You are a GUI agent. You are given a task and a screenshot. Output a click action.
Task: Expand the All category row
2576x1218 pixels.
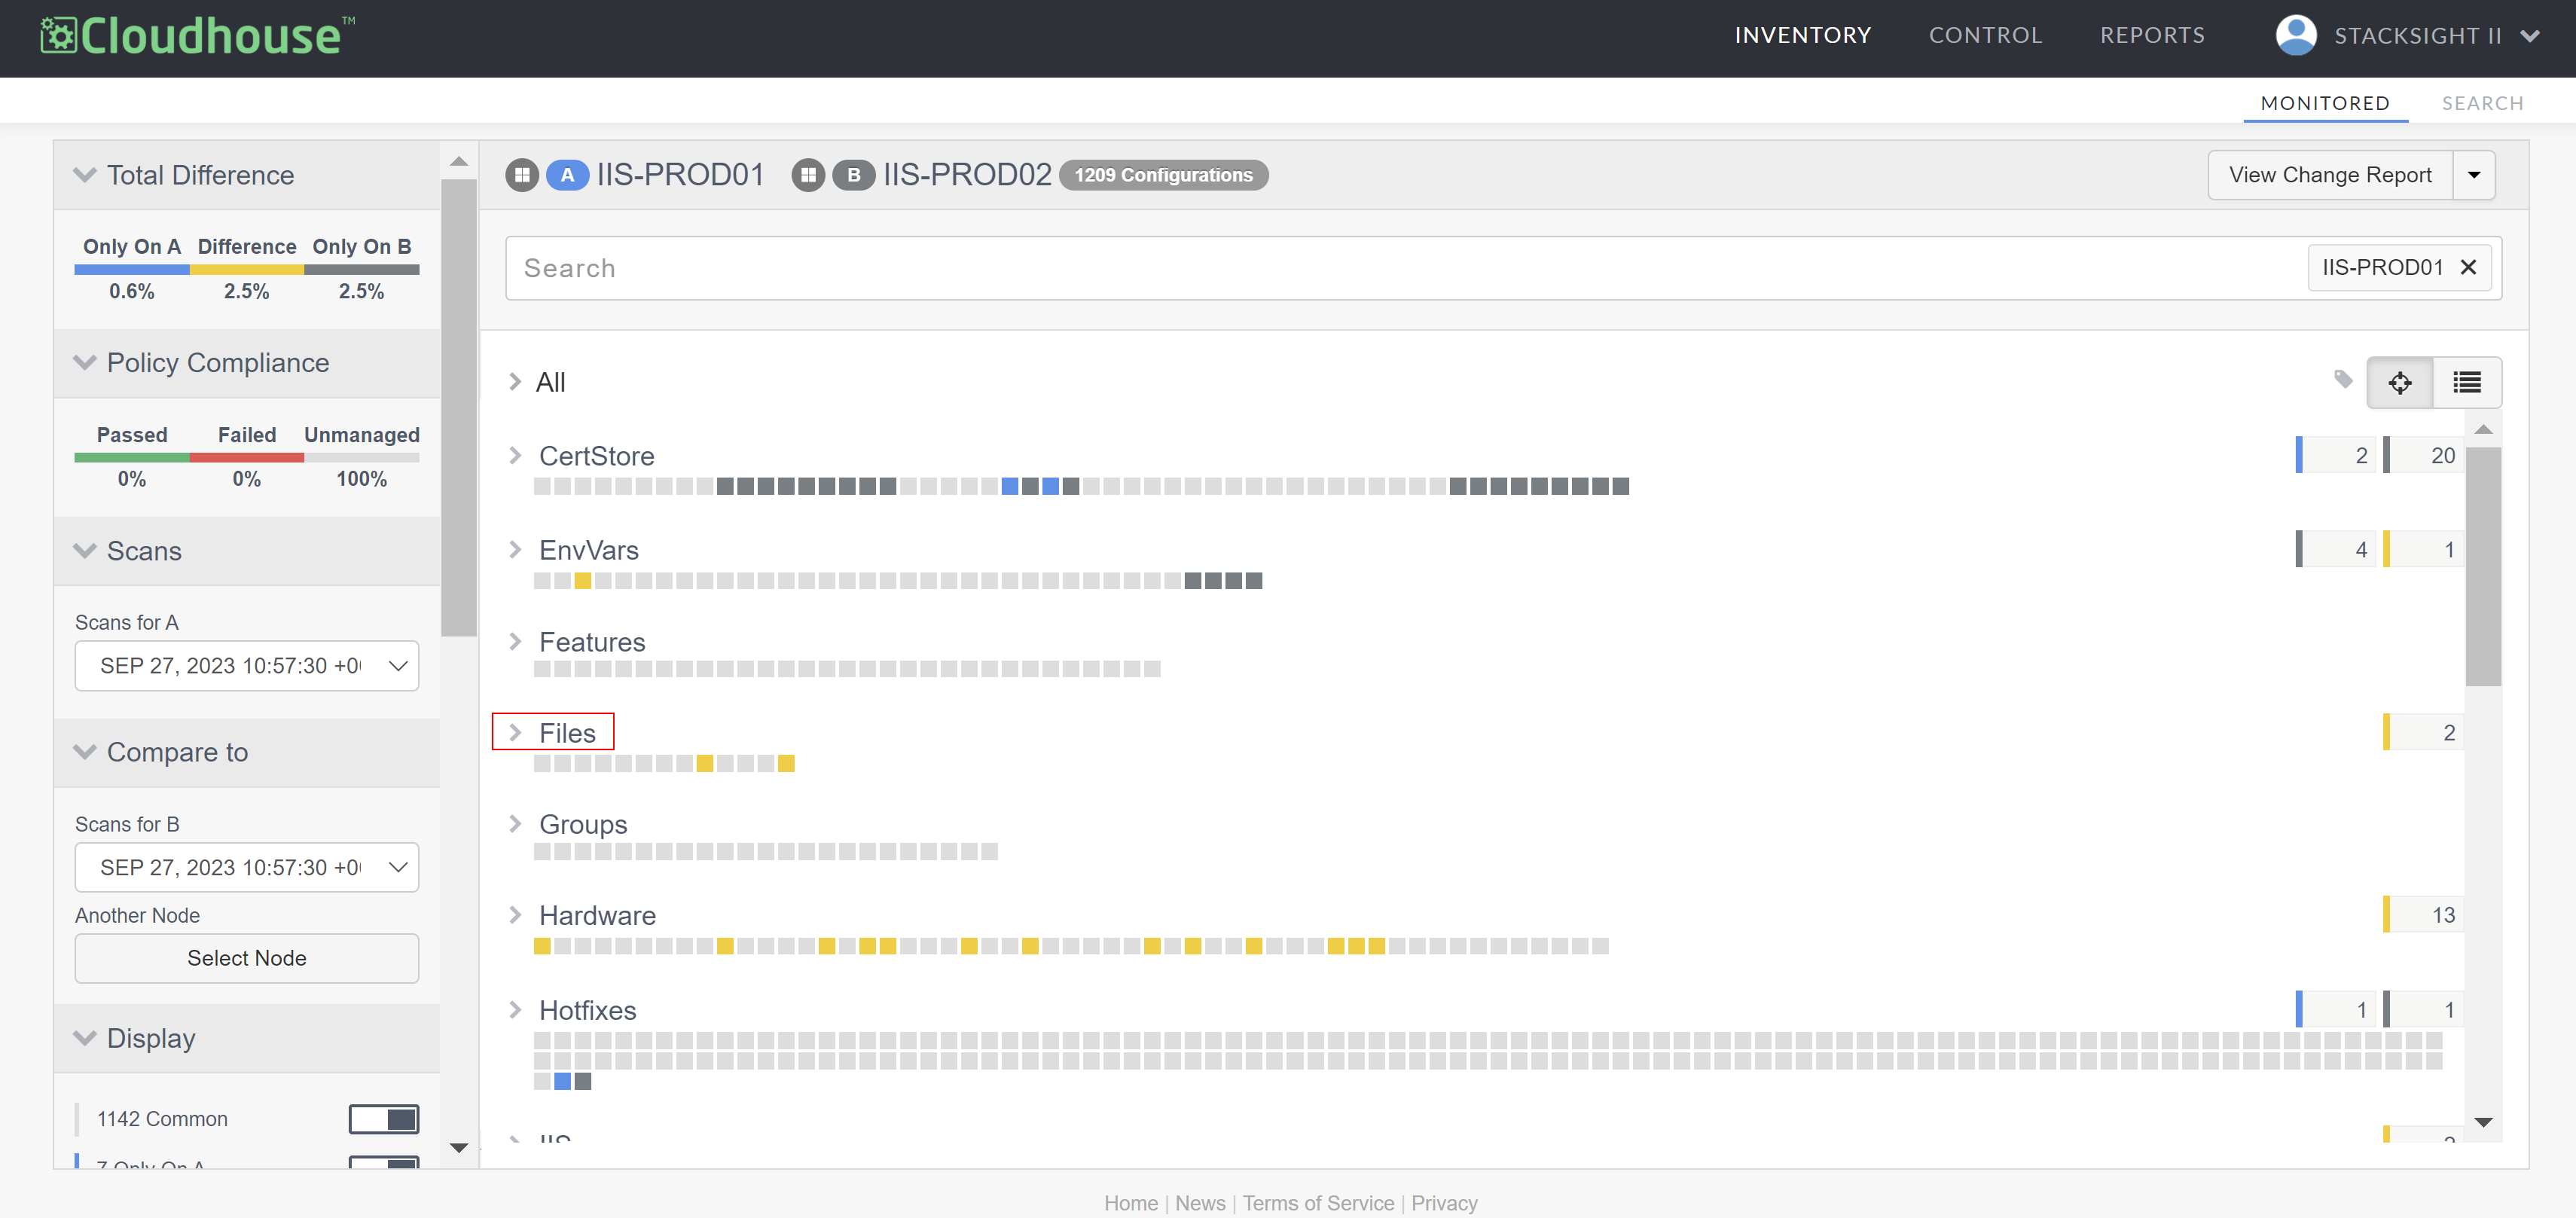pyautogui.click(x=515, y=381)
